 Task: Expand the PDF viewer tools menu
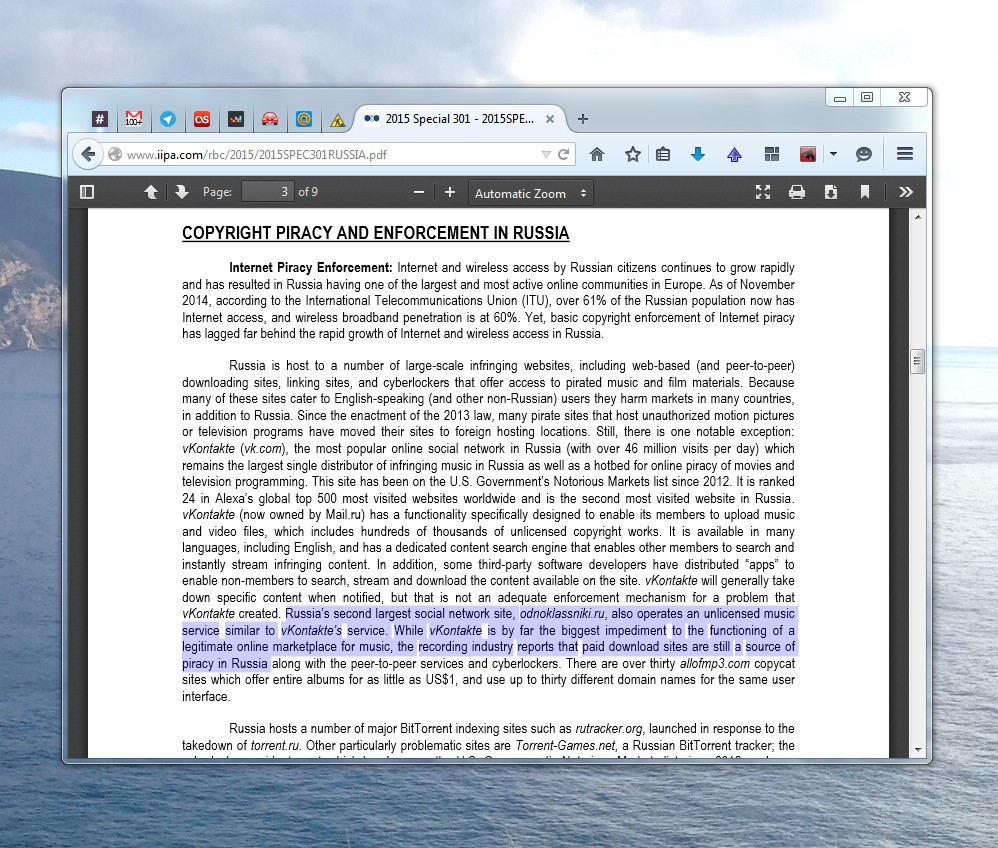(x=905, y=192)
